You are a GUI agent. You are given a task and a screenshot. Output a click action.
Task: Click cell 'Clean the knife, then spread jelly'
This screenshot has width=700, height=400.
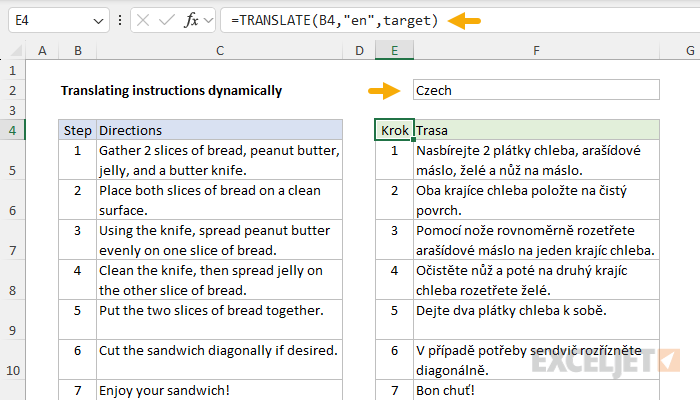(x=220, y=280)
